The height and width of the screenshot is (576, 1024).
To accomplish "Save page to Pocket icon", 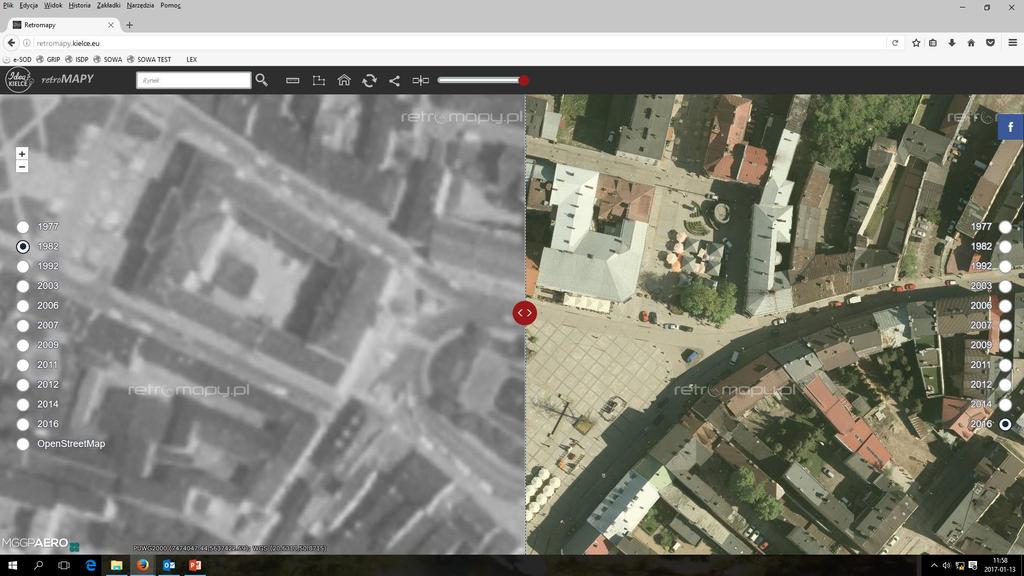I will (x=990, y=43).
